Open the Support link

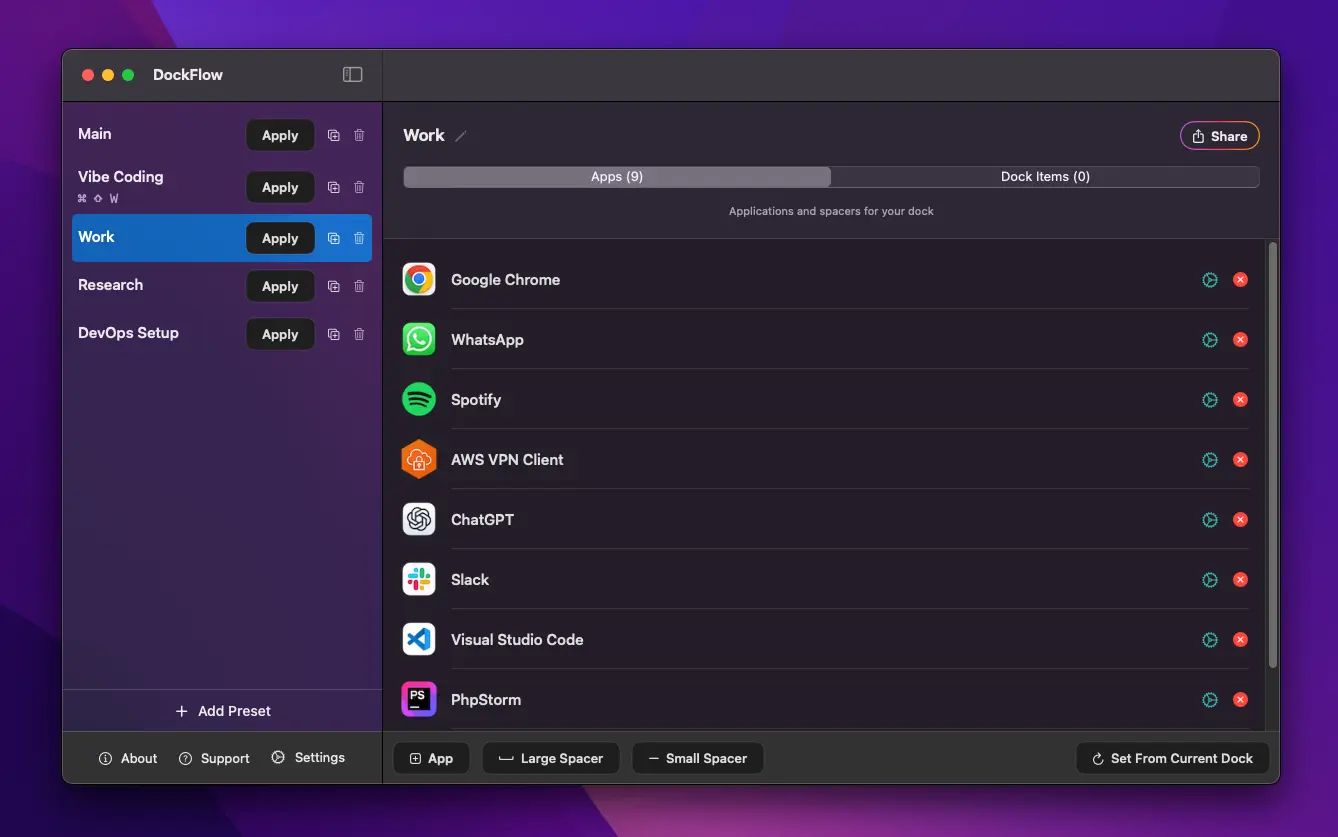(214, 758)
